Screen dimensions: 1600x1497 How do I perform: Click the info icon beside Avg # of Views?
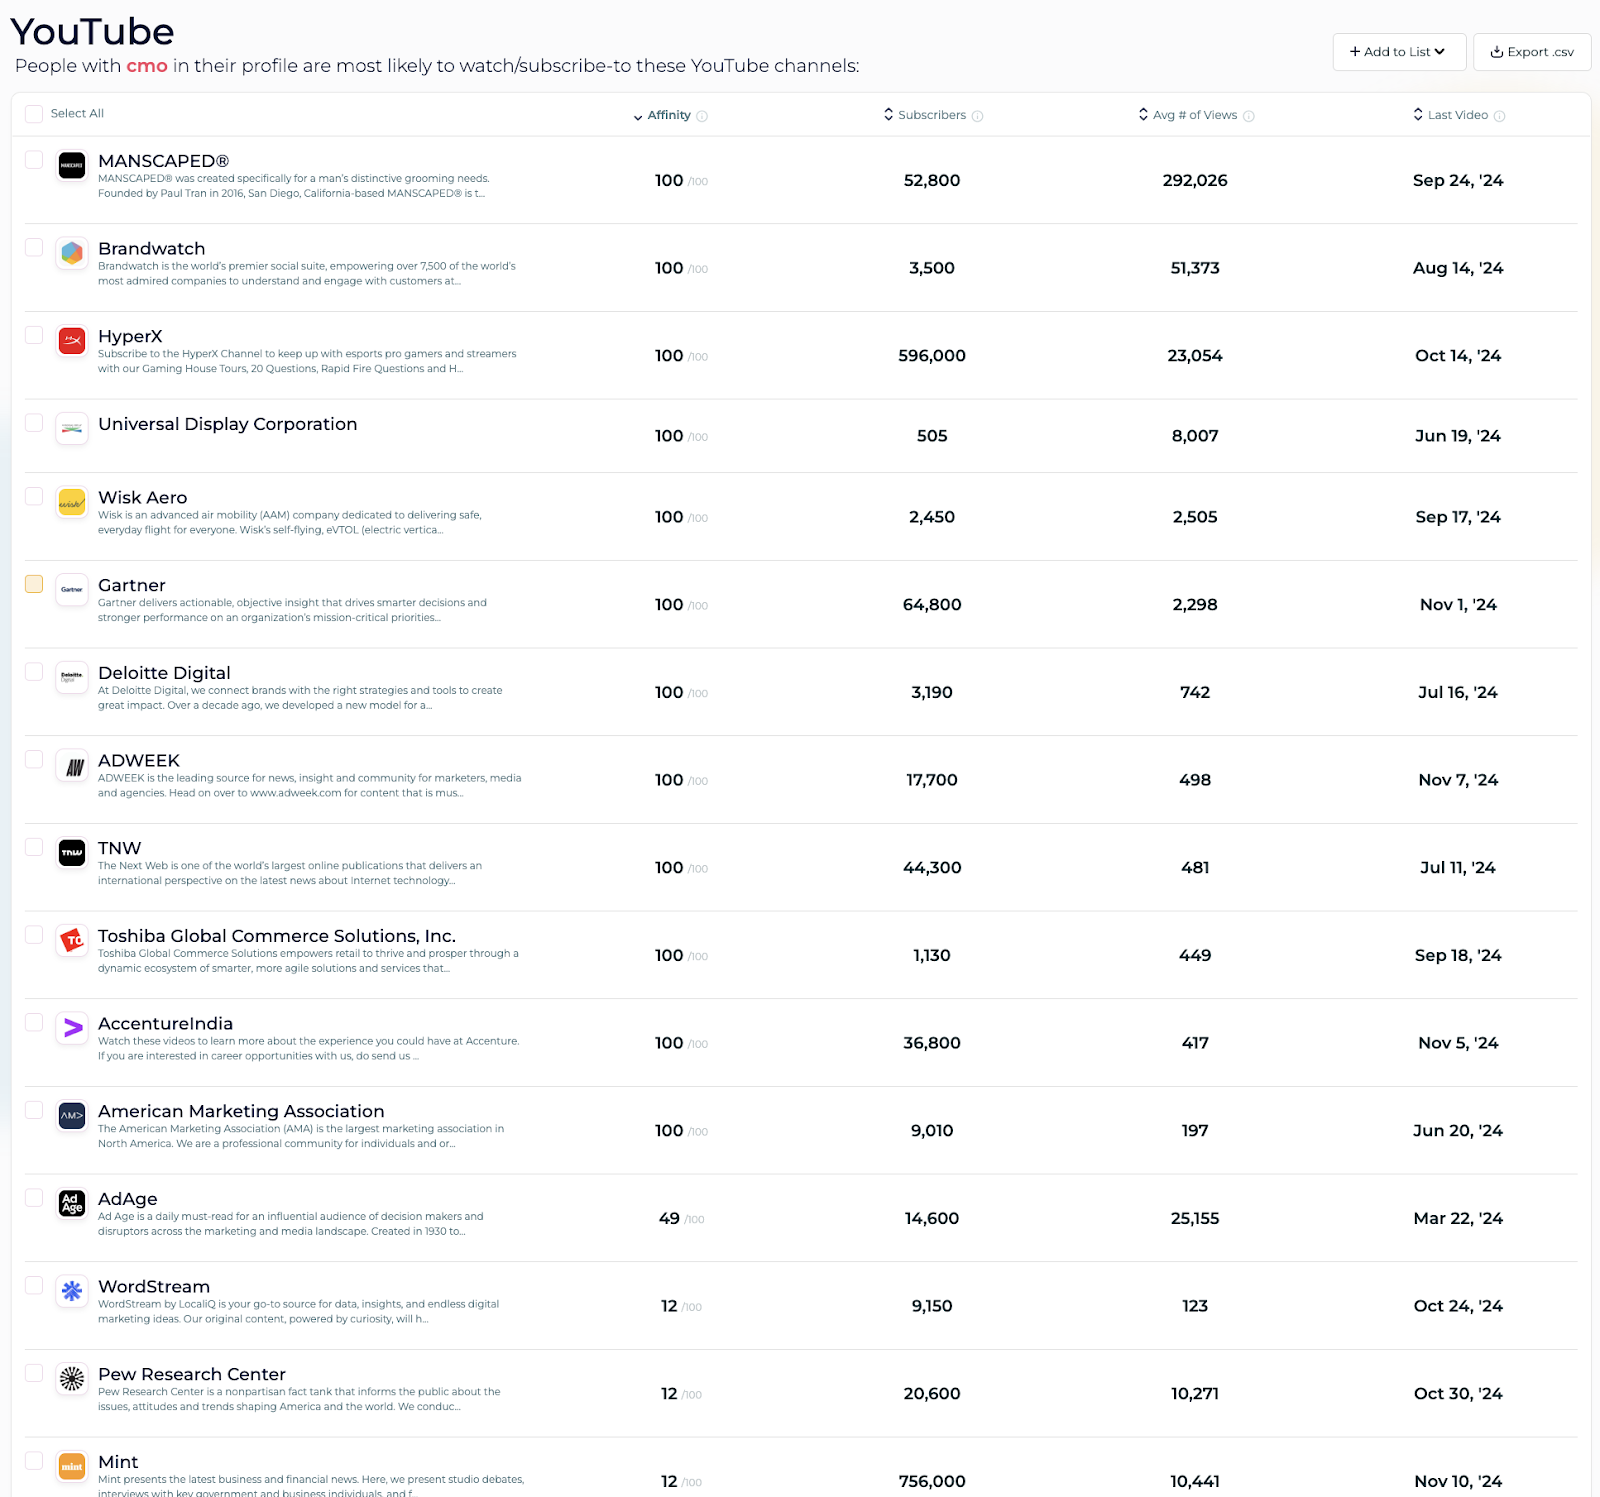1249,116
